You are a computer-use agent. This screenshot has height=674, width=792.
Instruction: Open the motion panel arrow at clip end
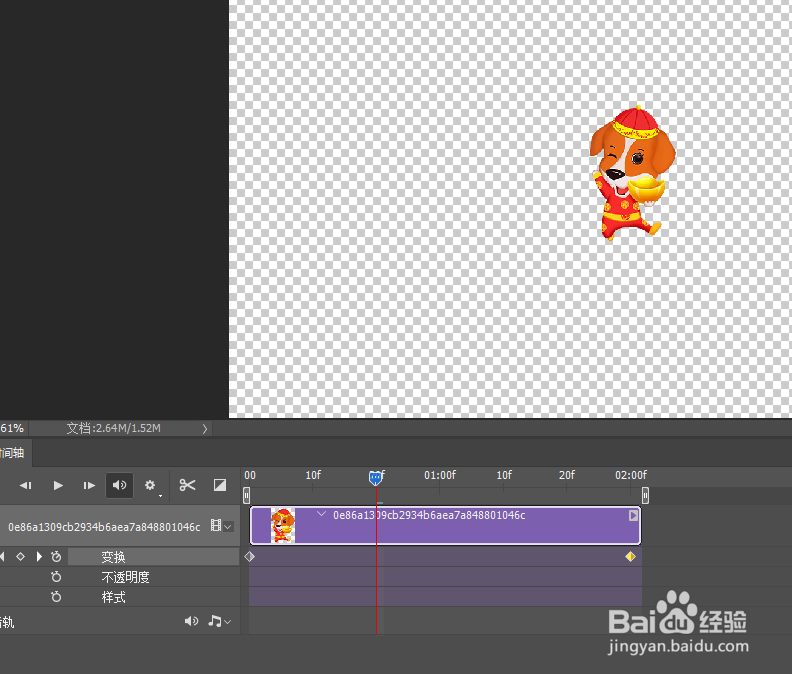pyautogui.click(x=633, y=515)
